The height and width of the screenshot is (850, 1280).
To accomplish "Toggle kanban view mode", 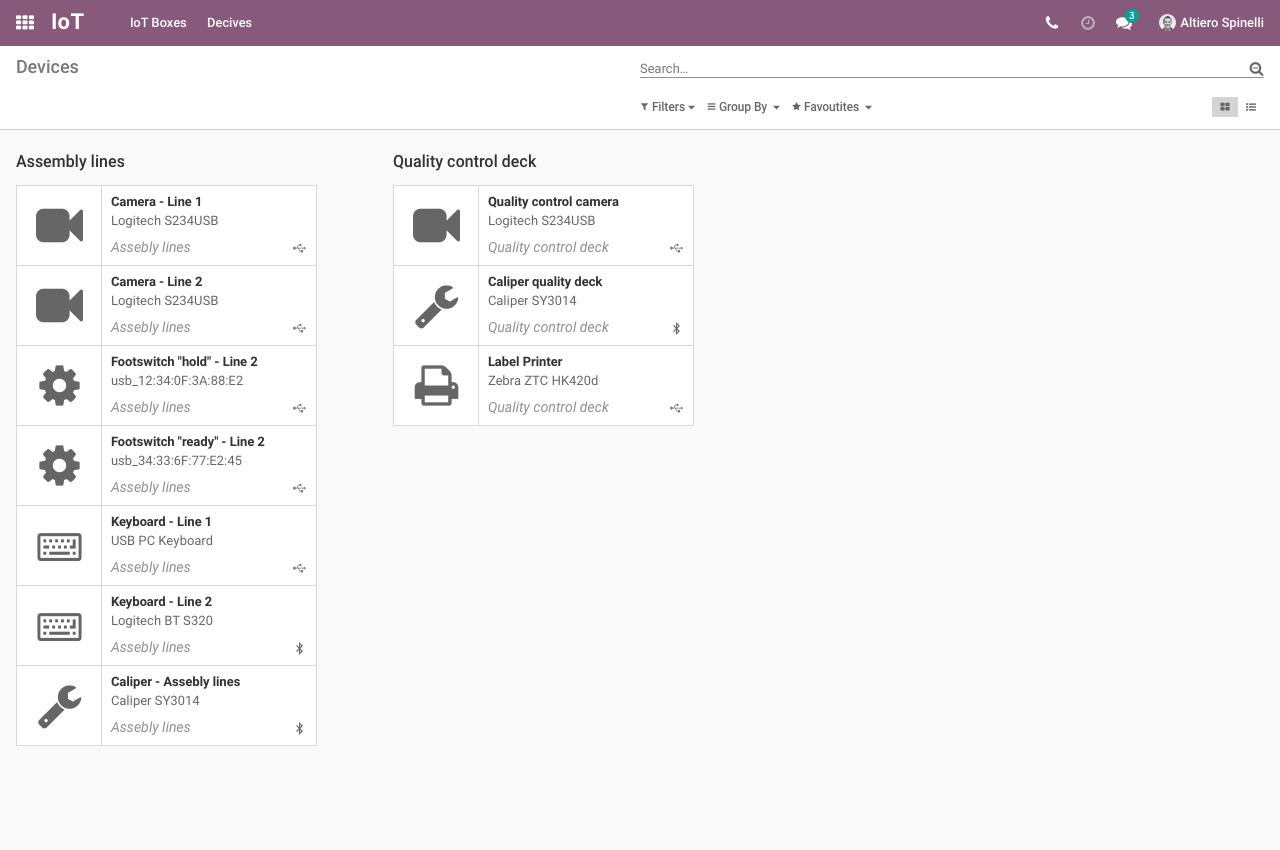I will tap(1224, 107).
